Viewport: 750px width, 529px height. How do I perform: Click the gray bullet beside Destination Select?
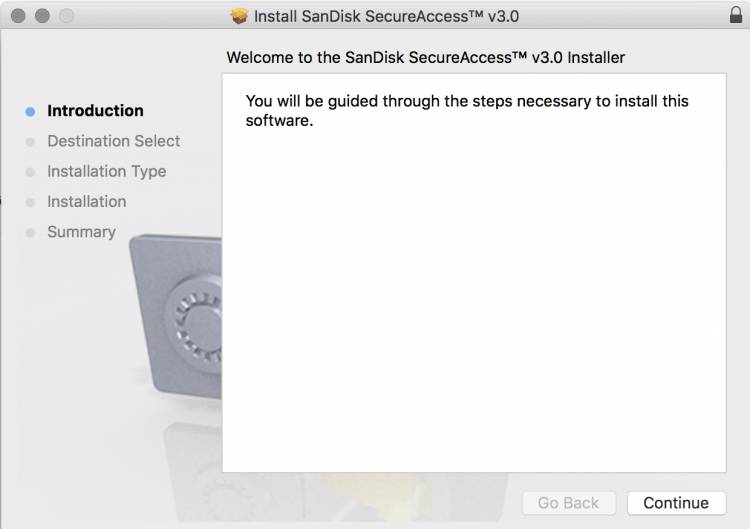tap(30, 142)
